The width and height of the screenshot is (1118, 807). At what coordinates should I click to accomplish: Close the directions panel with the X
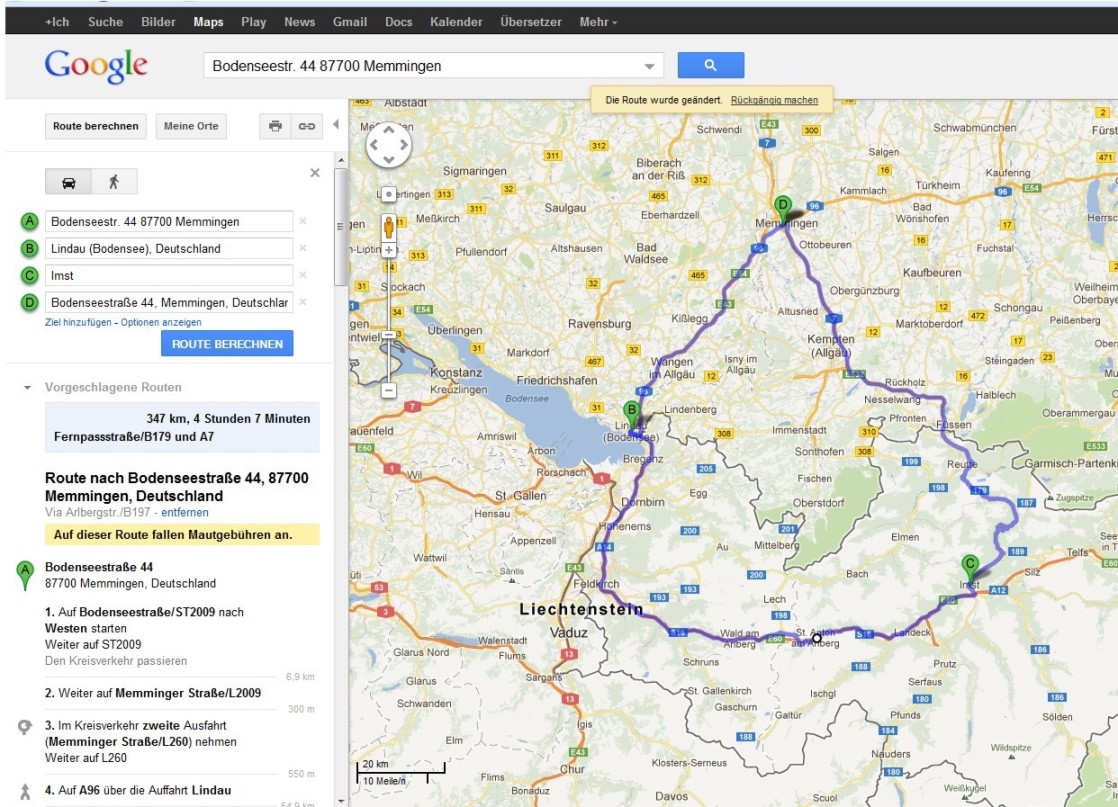coord(315,173)
